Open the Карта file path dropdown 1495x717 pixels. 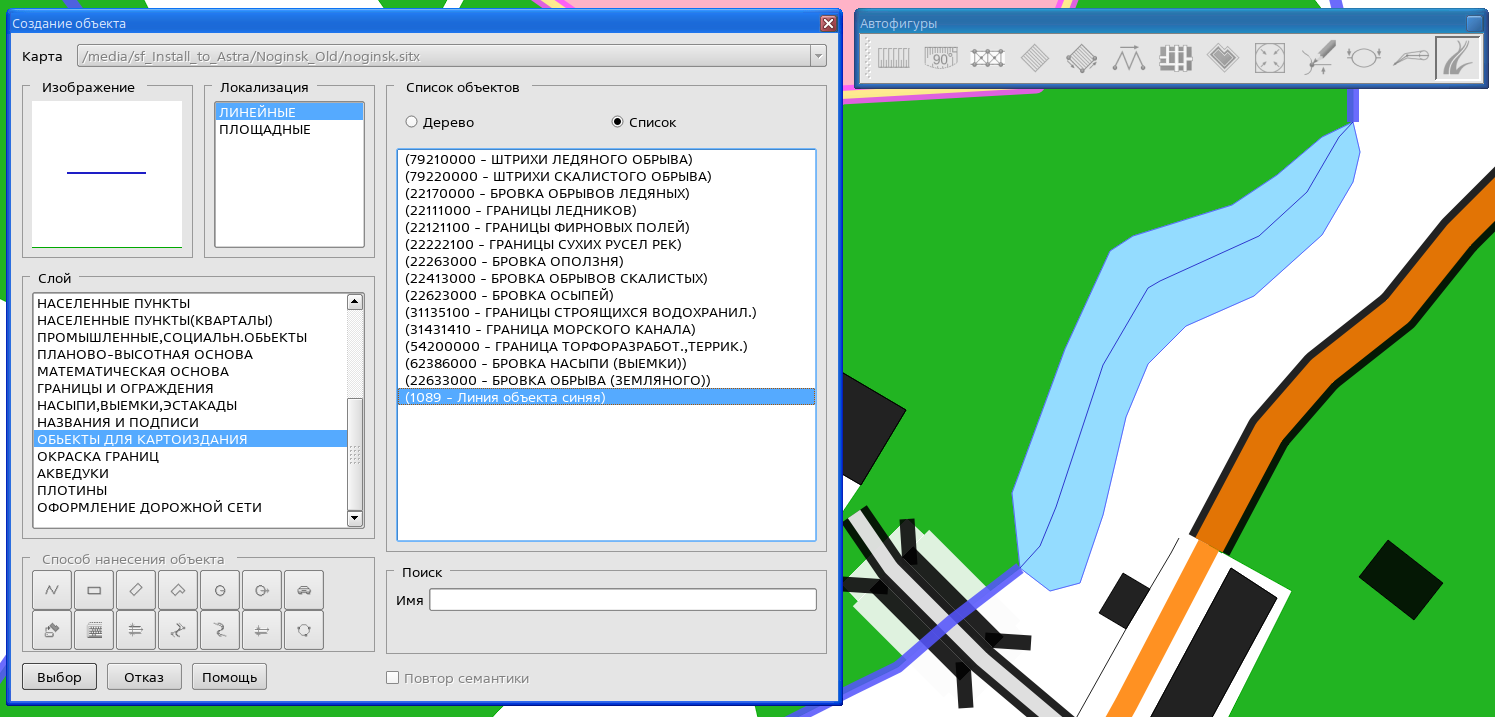[819, 56]
